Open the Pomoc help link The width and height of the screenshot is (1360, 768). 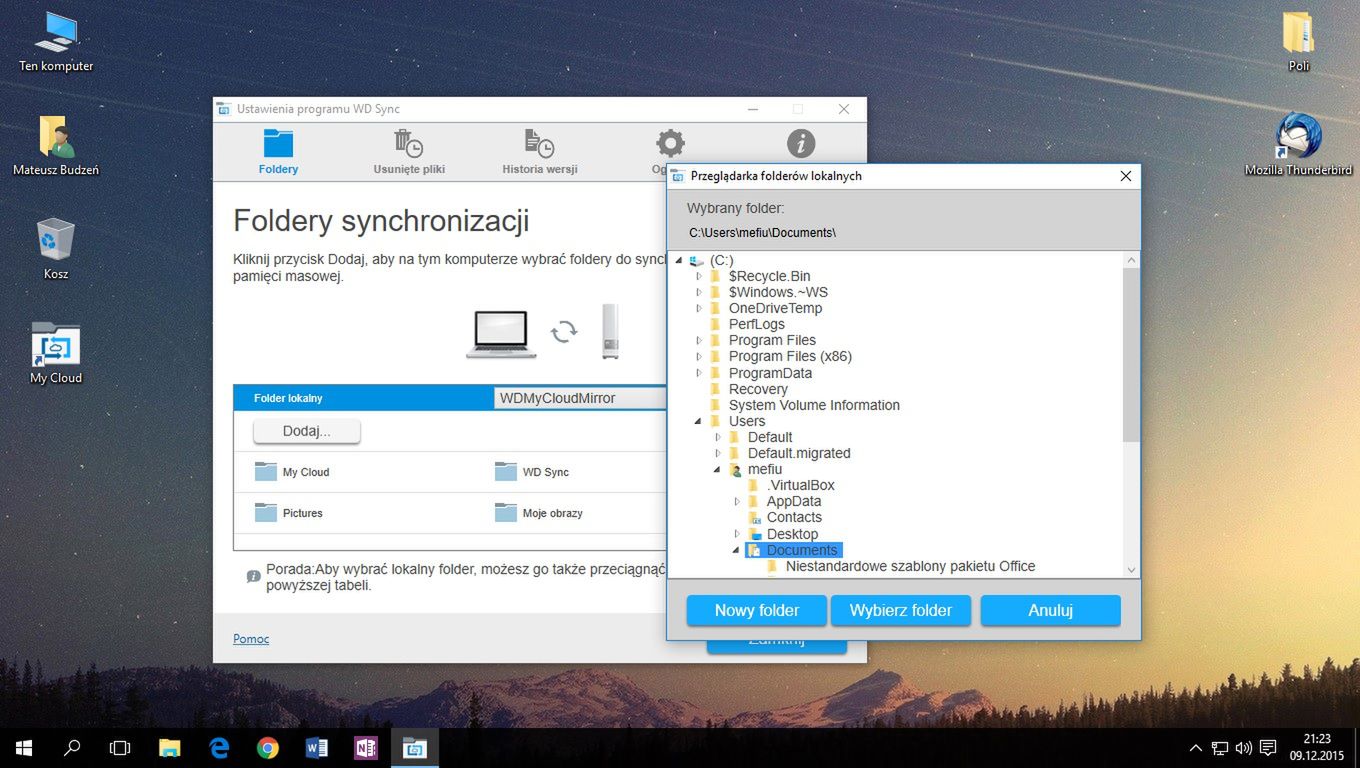(251, 639)
